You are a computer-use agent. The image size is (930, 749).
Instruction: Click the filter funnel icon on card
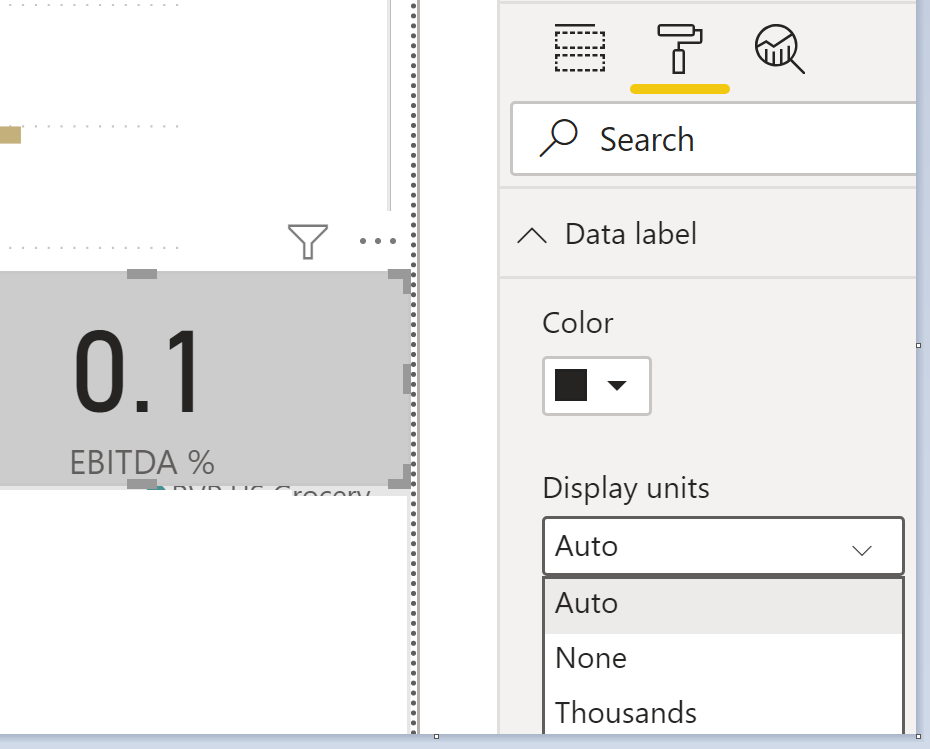pyautogui.click(x=308, y=241)
